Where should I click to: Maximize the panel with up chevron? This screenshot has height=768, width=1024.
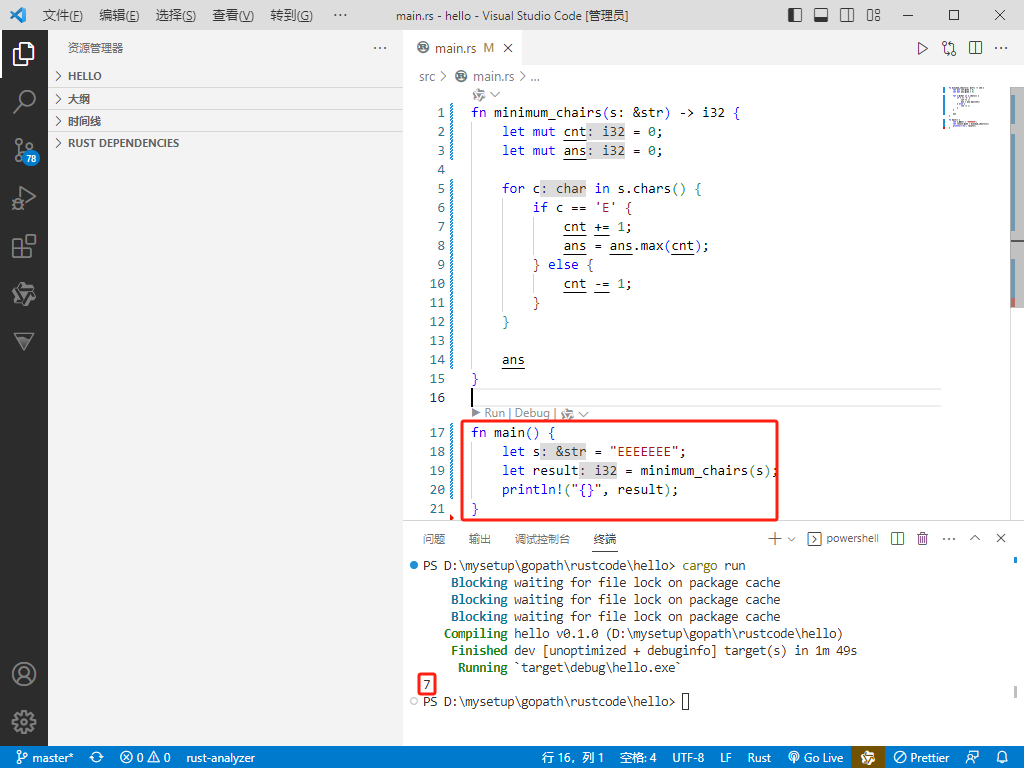pos(975,538)
